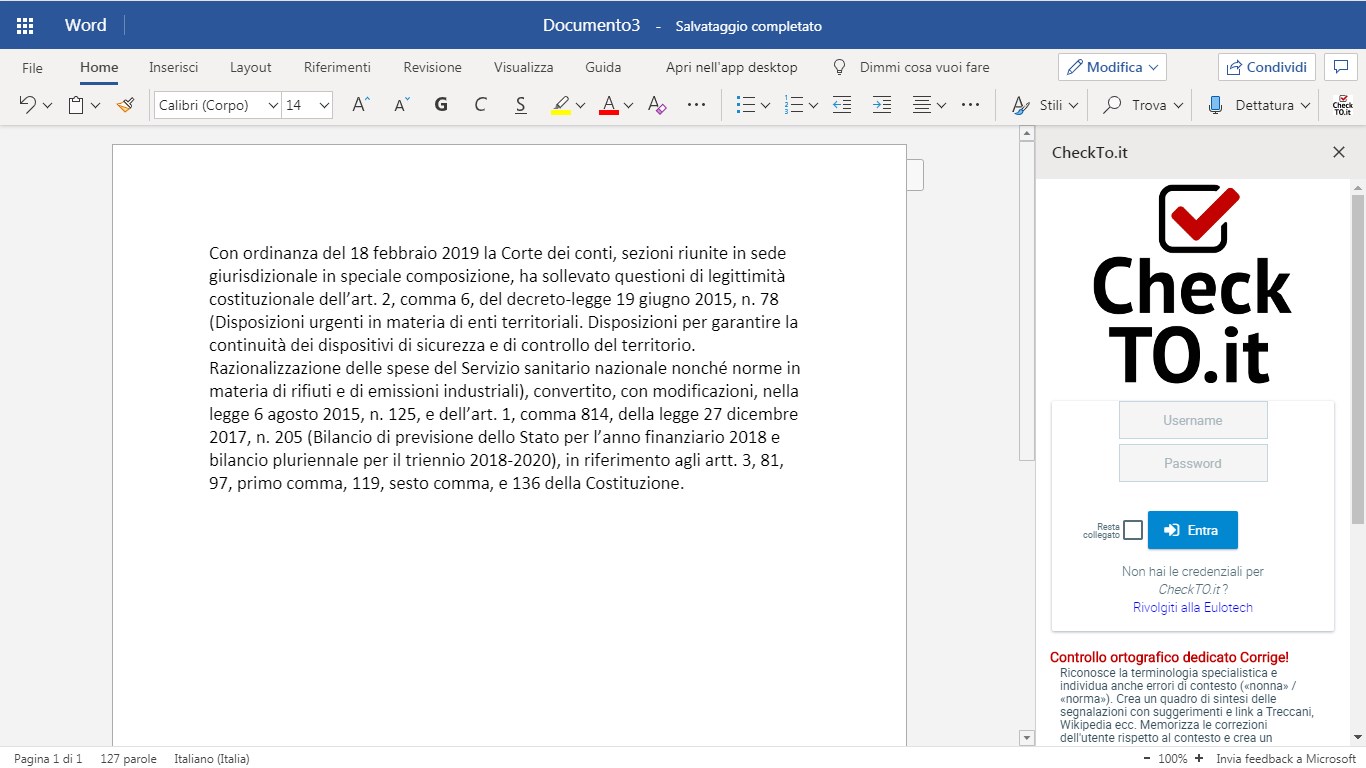Expand the numbering style arrow
This screenshot has width=1366, height=768.
(814, 105)
